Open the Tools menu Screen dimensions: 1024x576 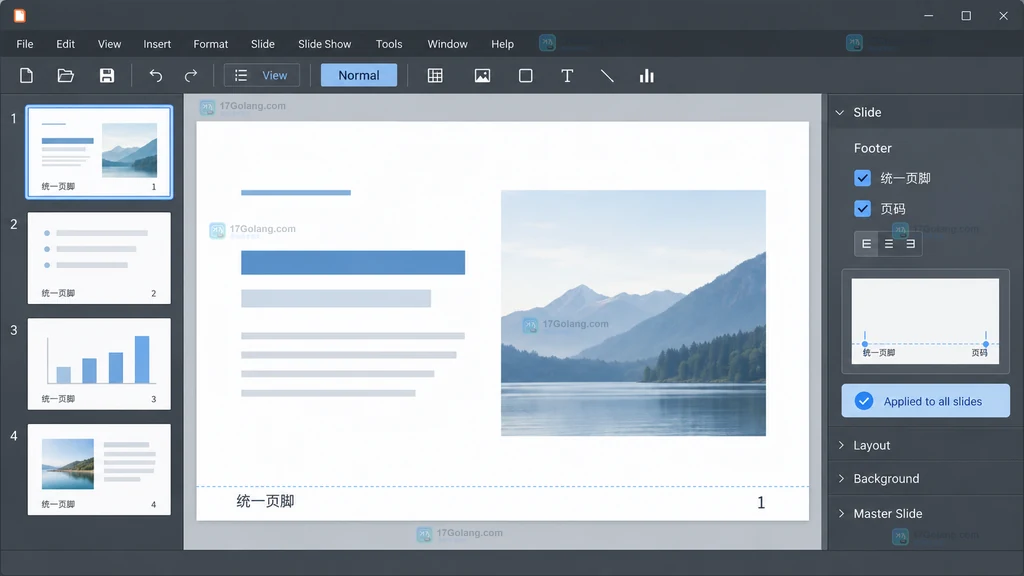pyautogui.click(x=389, y=44)
